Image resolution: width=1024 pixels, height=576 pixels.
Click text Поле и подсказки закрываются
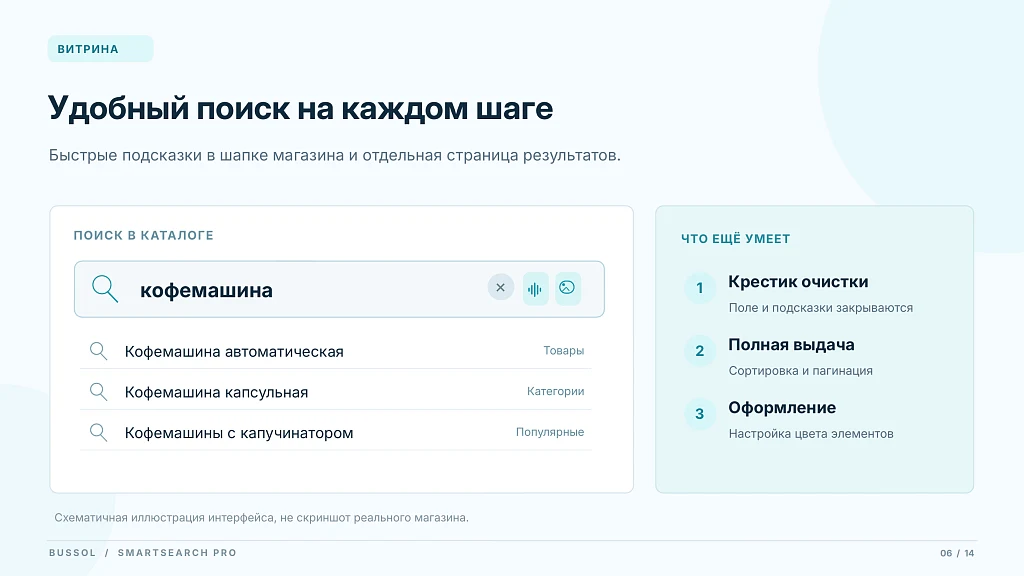[x=821, y=308]
